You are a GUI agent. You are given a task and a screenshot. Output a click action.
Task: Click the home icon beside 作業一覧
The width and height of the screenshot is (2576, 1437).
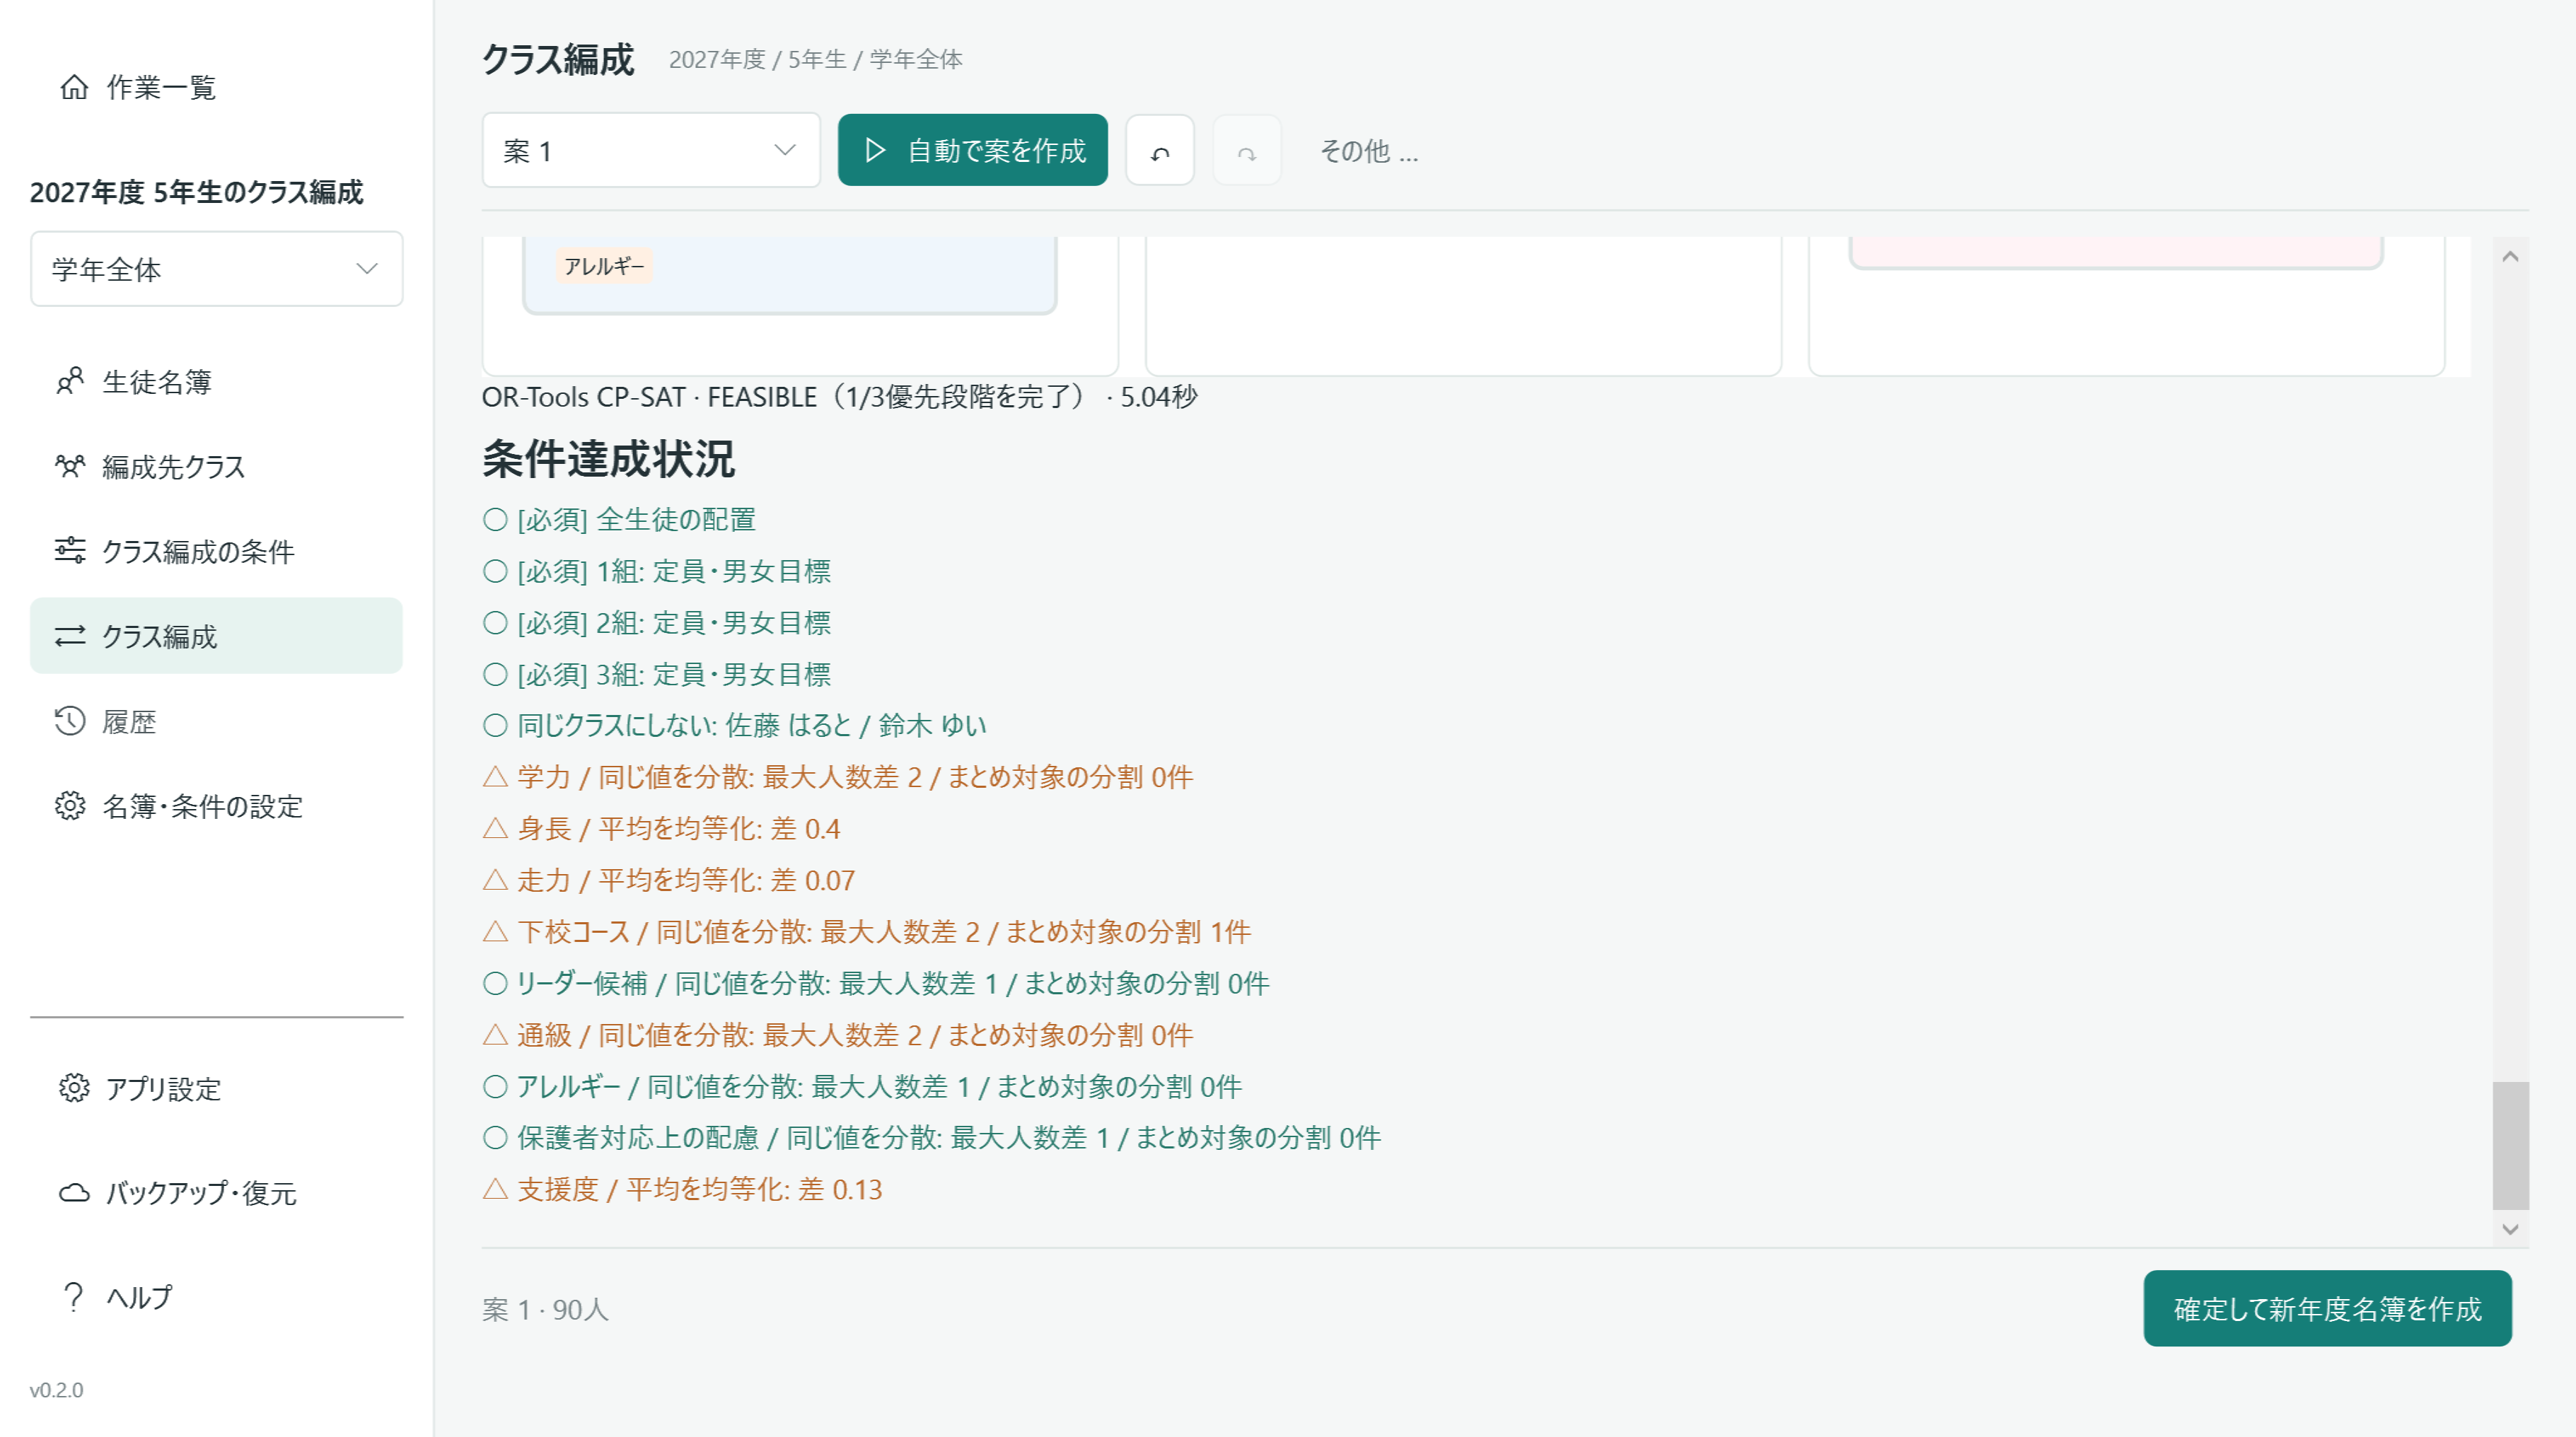click(74, 87)
